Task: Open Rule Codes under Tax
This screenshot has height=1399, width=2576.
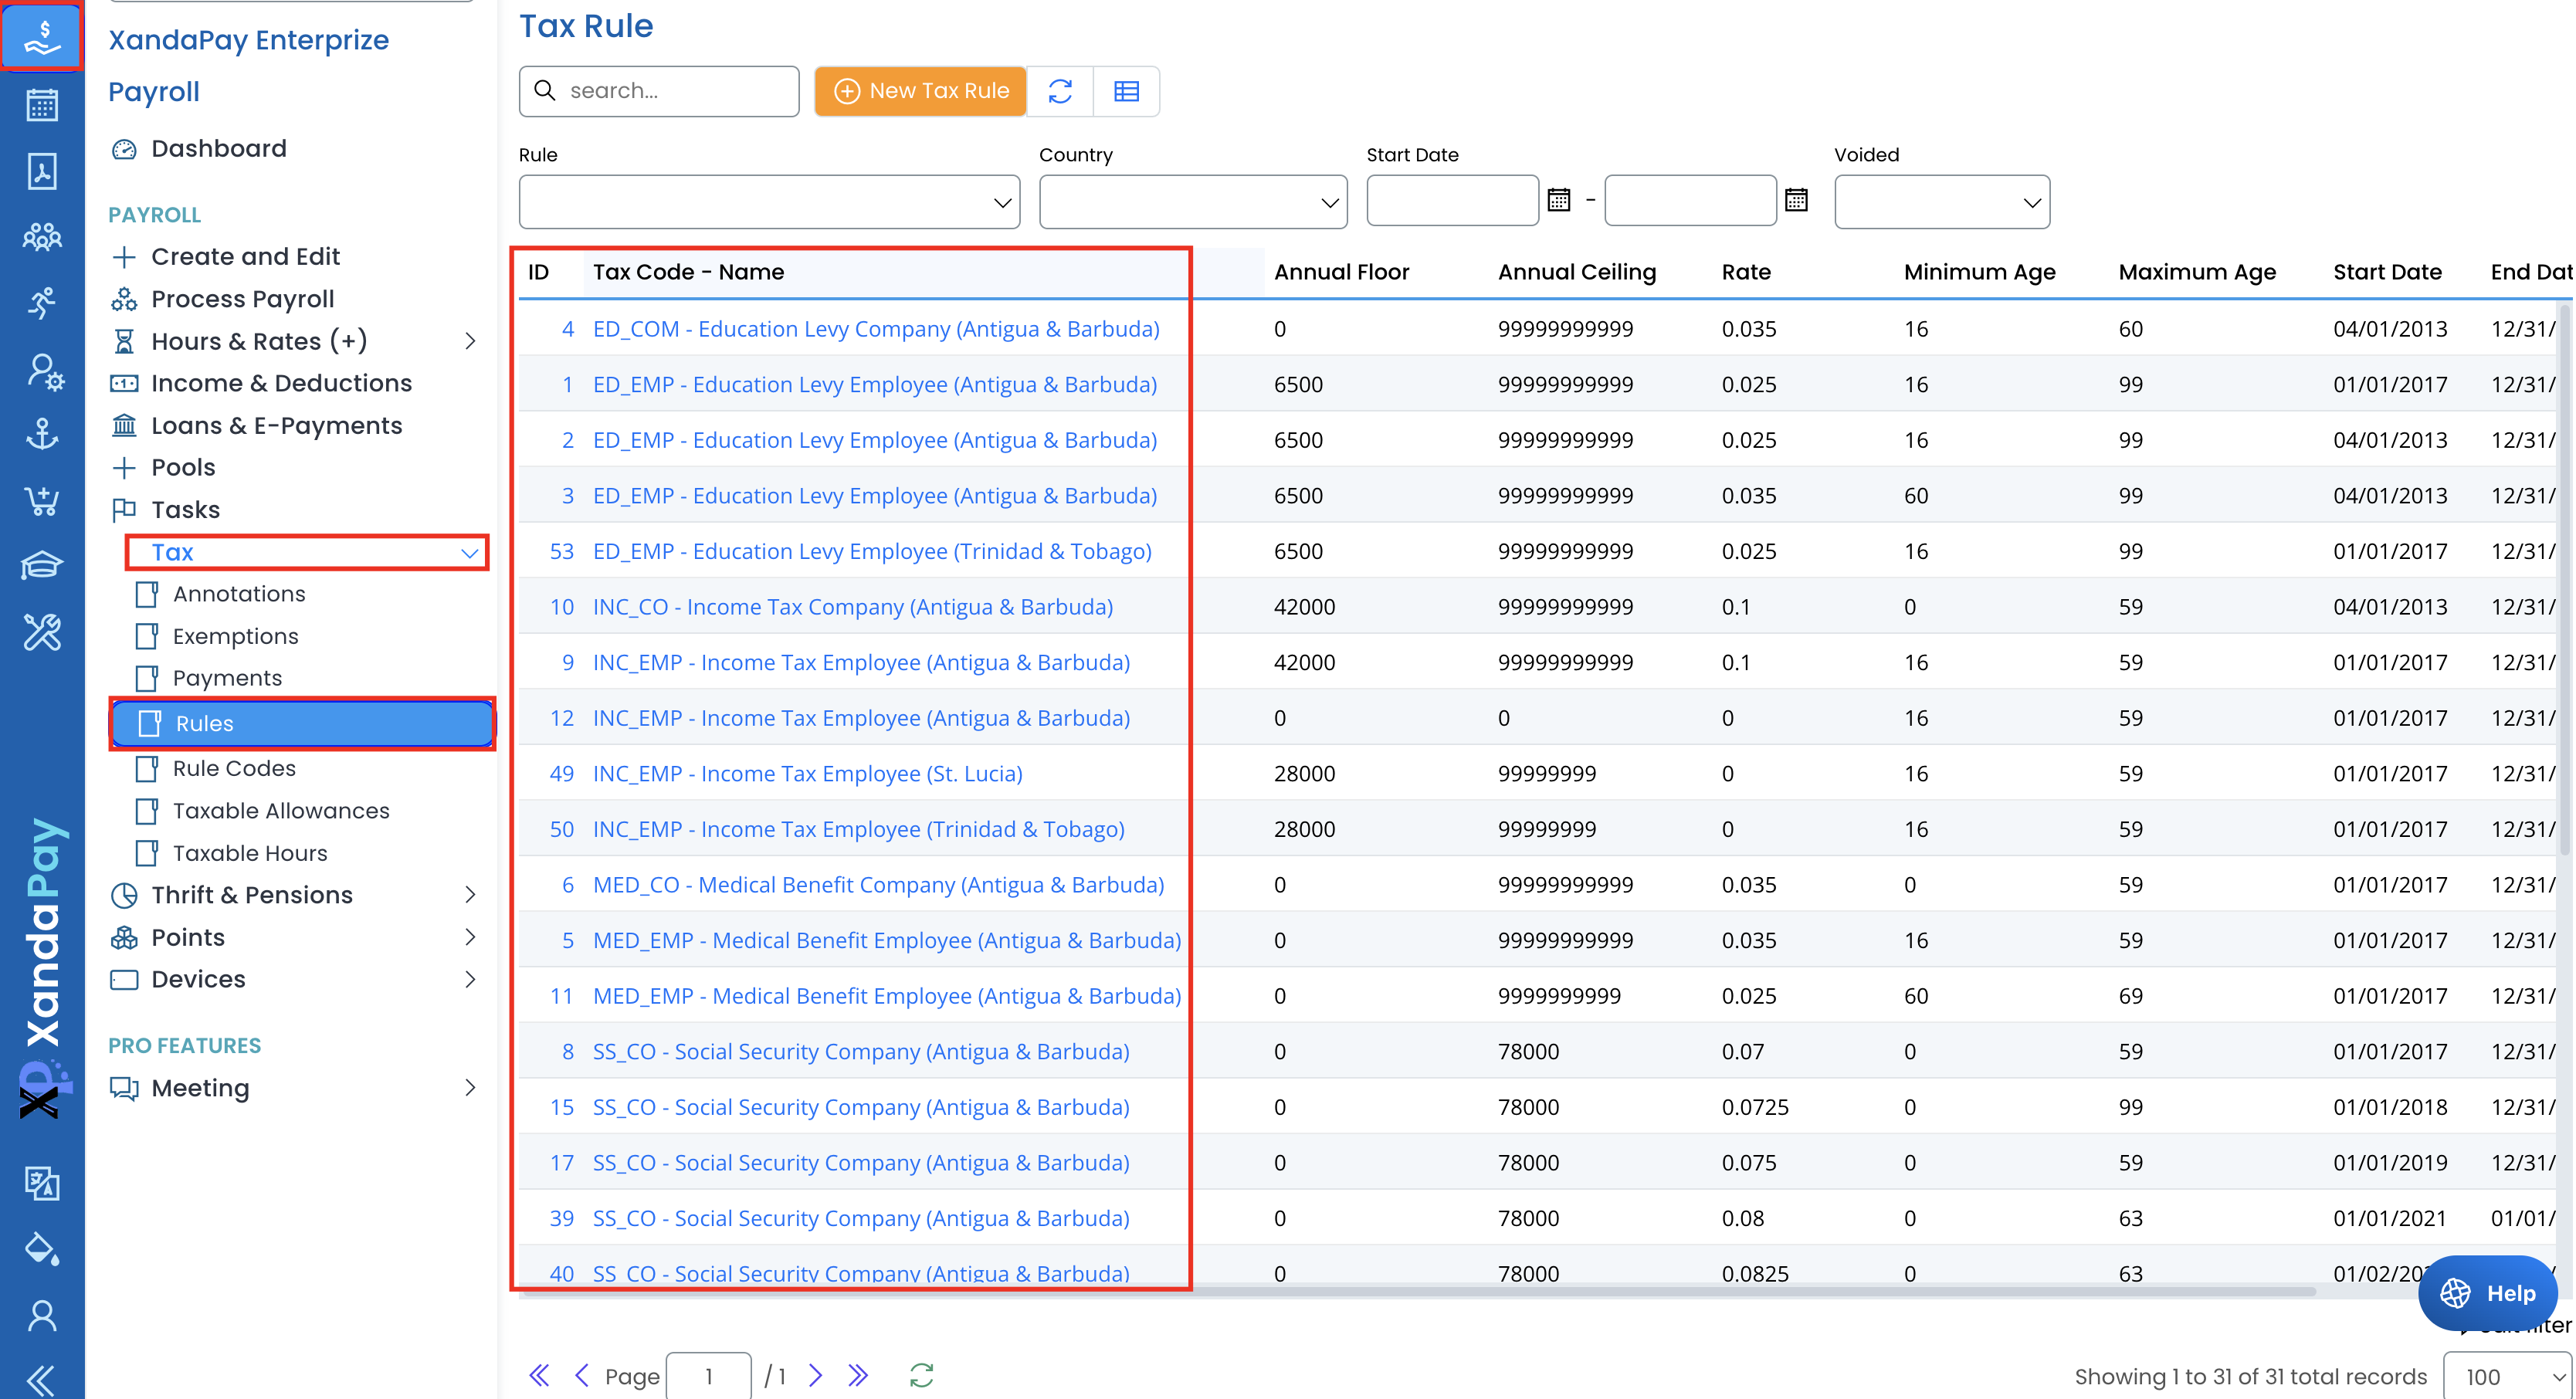Action: click(x=234, y=768)
